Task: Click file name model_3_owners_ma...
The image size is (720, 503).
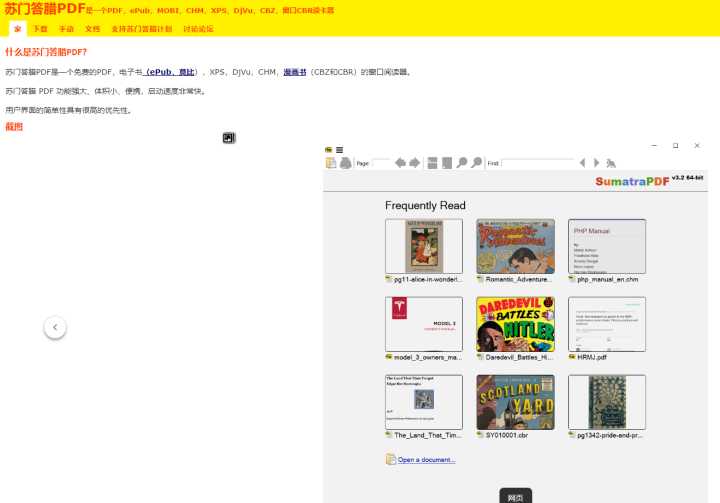Action: (428, 357)
